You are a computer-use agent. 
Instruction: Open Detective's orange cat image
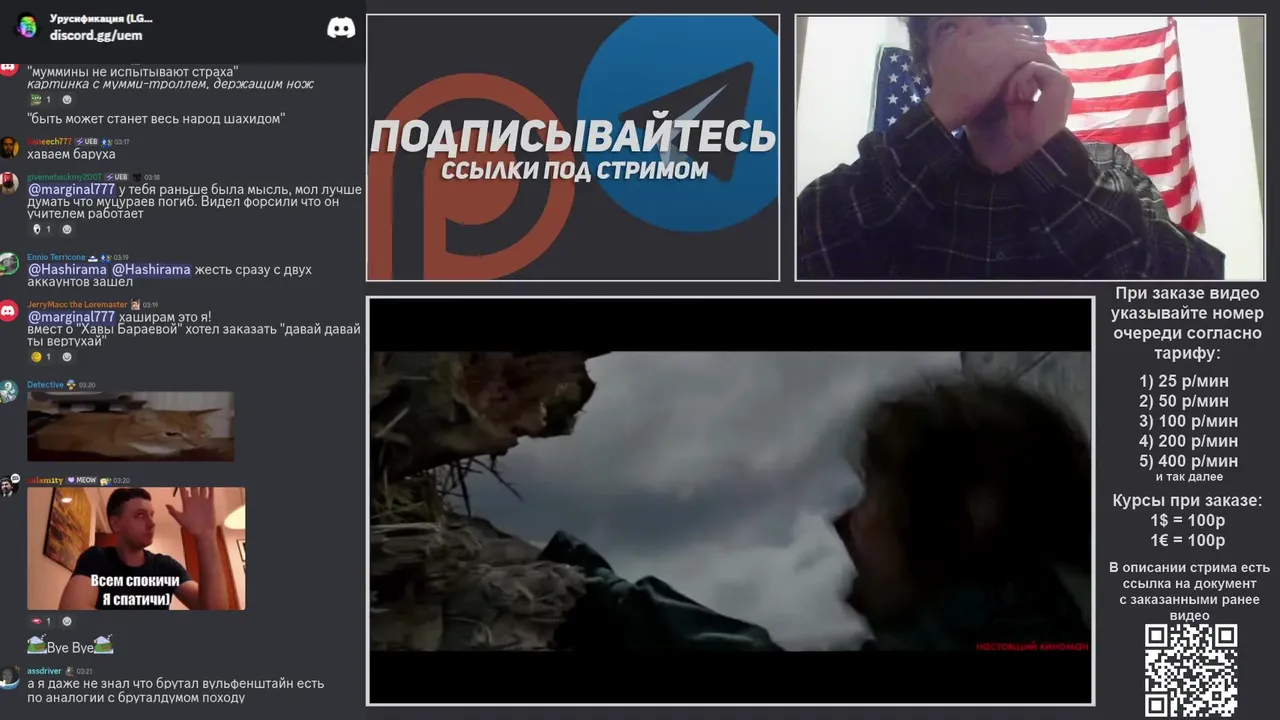pos(130,426)
